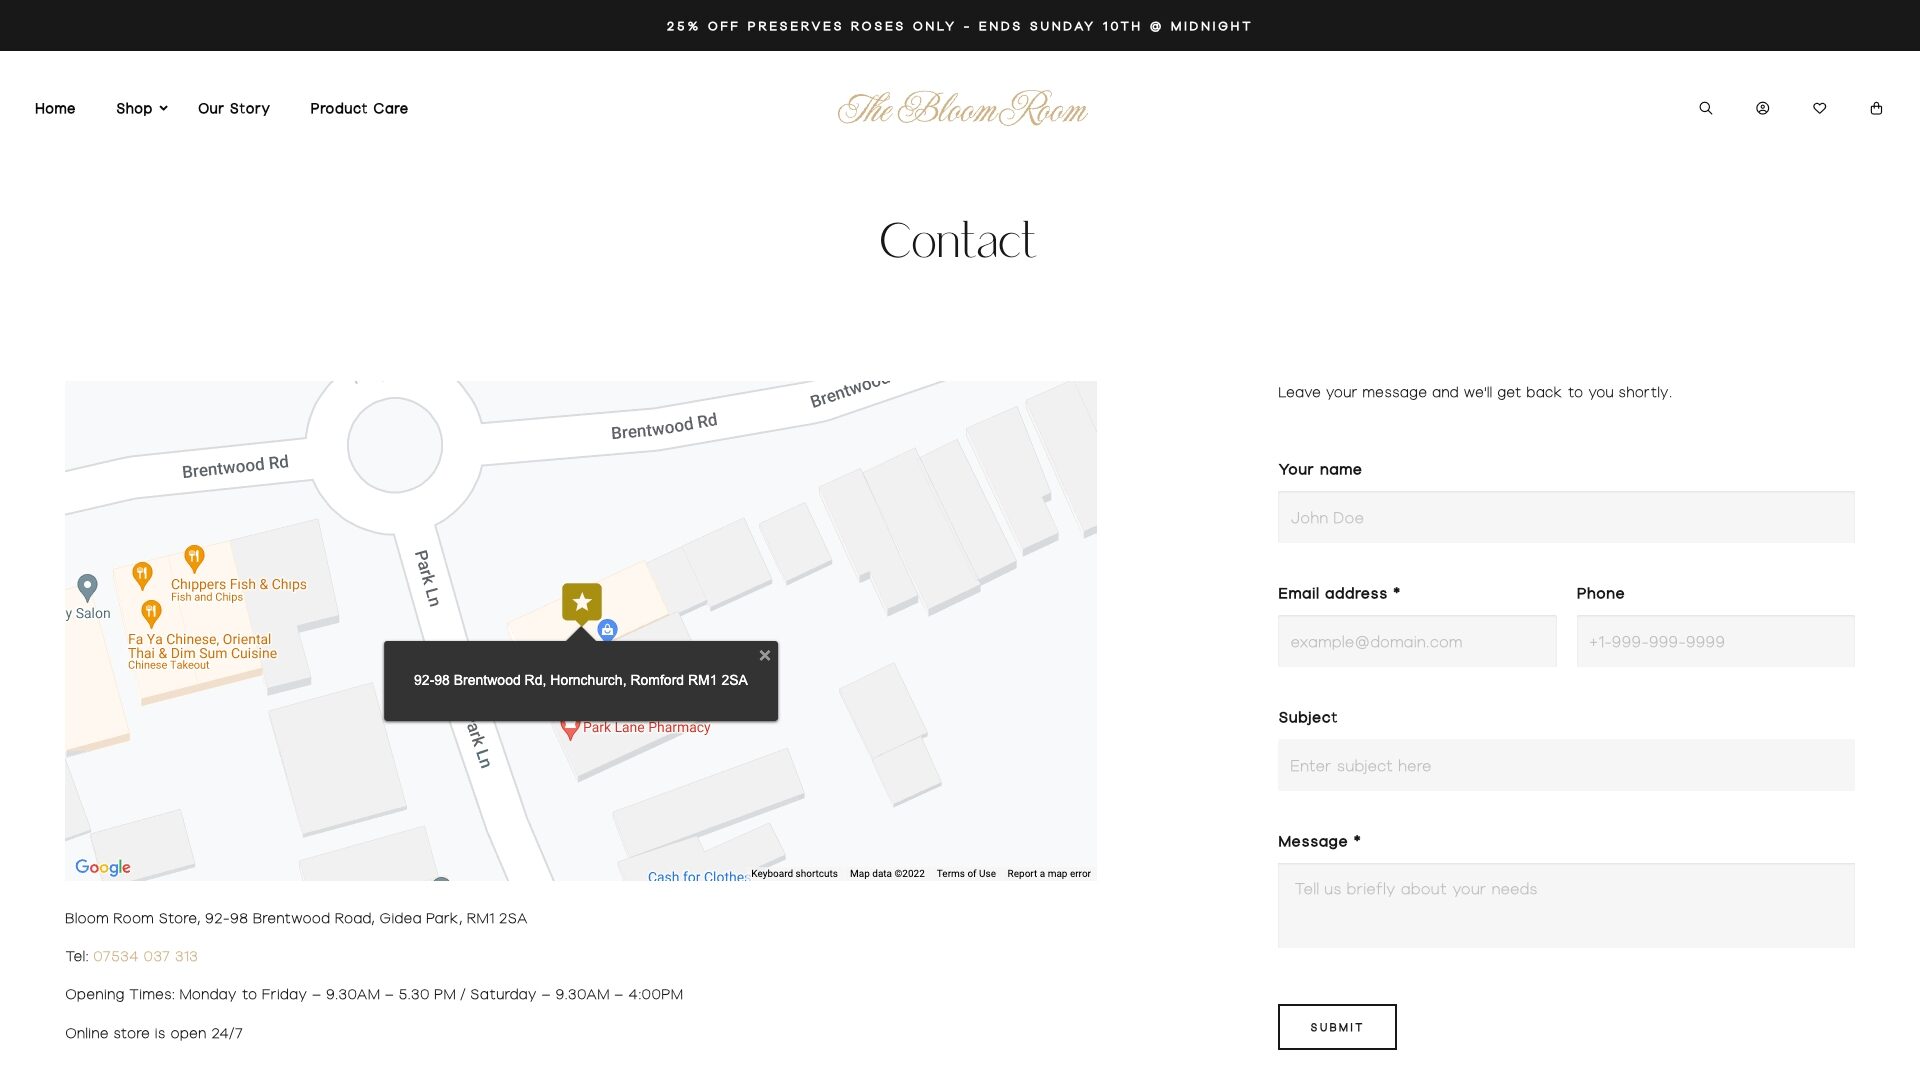Image resolution: width=1920 pixels, height=1080 pixels.
Task: Open the search icon in header
Action: click(x=1706, y=108)
